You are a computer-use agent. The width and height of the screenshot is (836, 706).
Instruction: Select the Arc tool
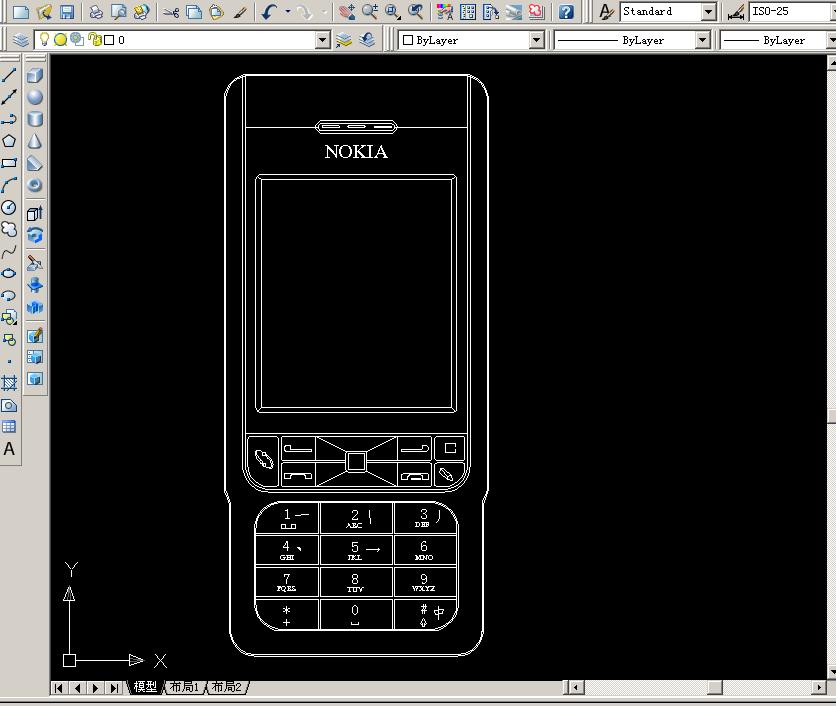point(9,185)
